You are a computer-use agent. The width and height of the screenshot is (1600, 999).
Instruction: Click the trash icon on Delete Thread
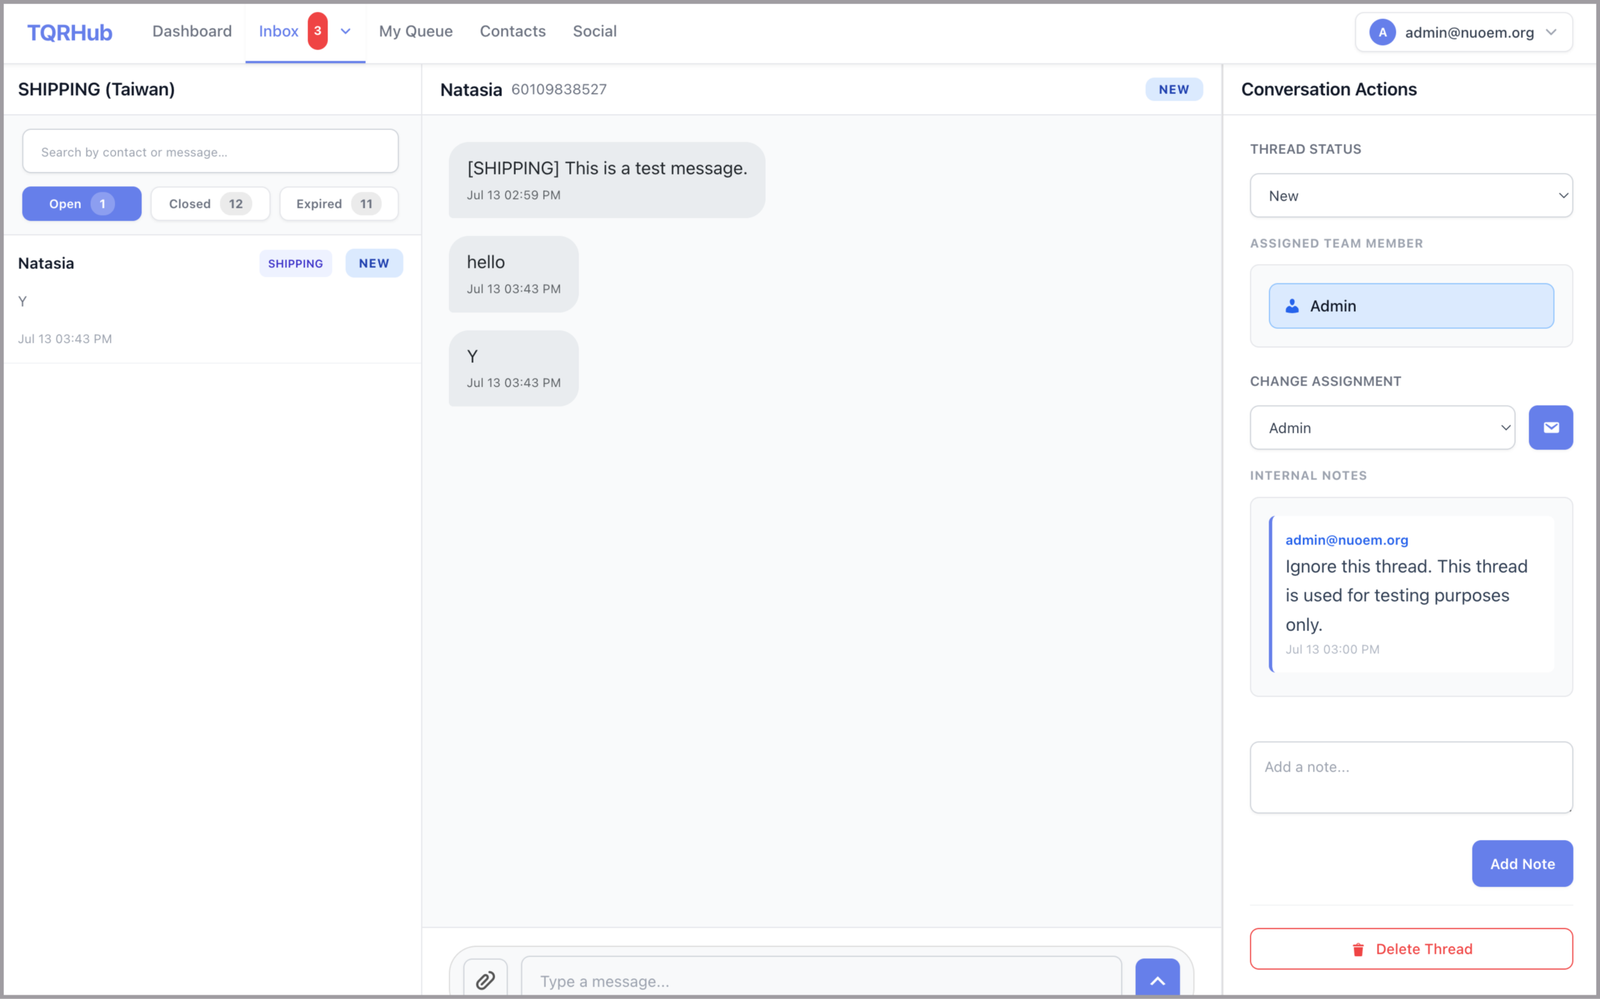point(1358,949)
